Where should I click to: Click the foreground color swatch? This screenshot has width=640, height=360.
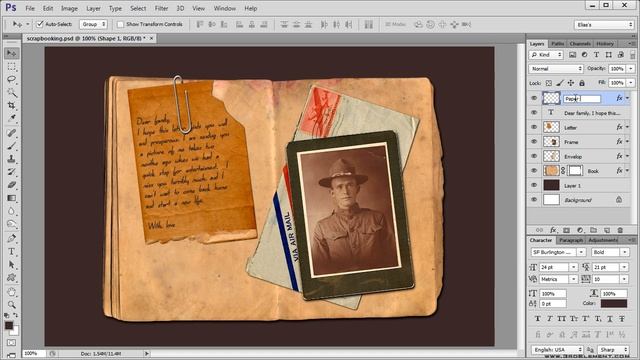tap(9, 325)
